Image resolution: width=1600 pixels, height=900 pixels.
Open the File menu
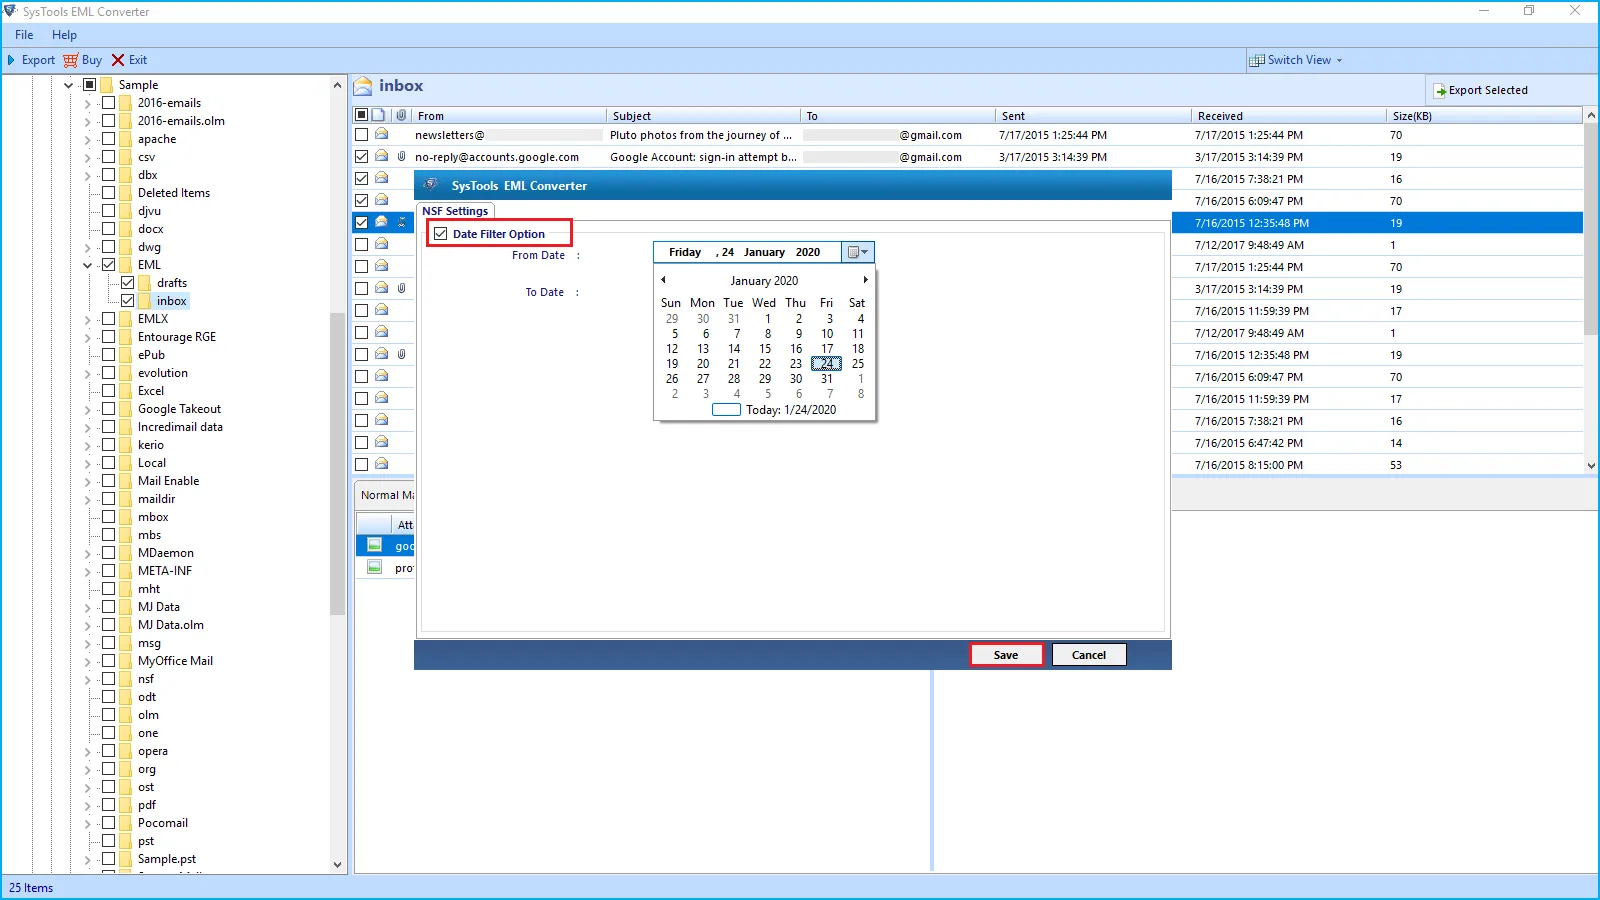coord(24,35)
